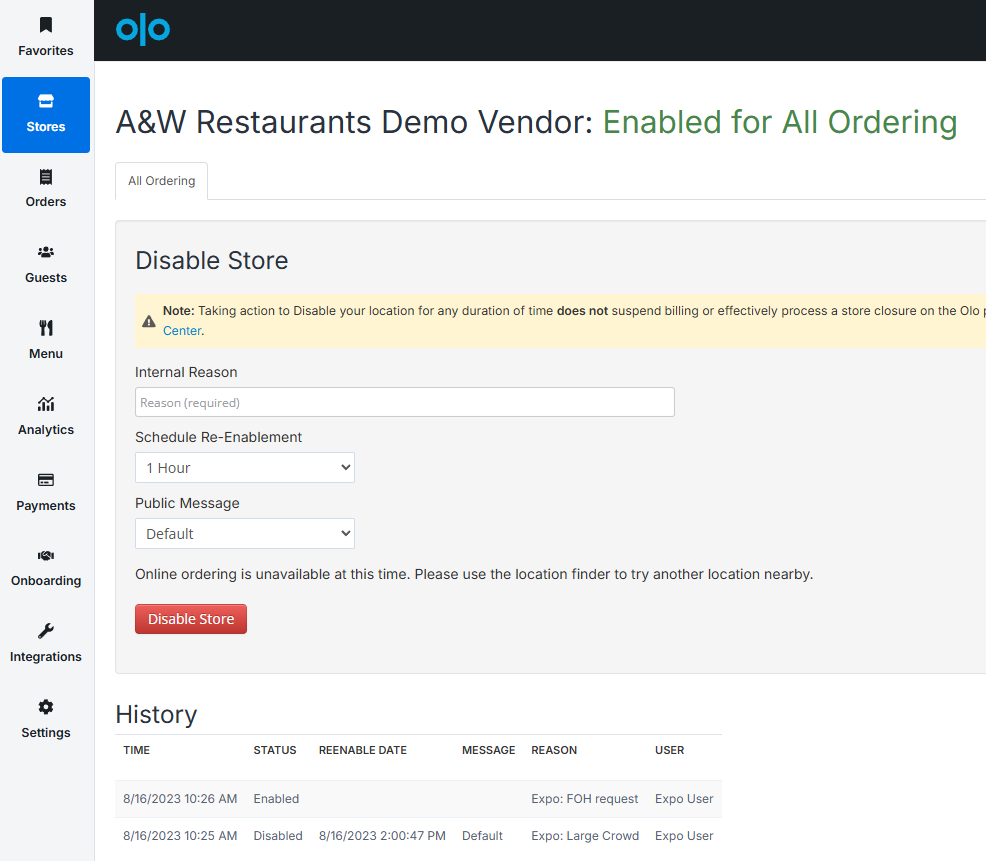
Task: Open the Orders receipt icon
Action: 45,177
